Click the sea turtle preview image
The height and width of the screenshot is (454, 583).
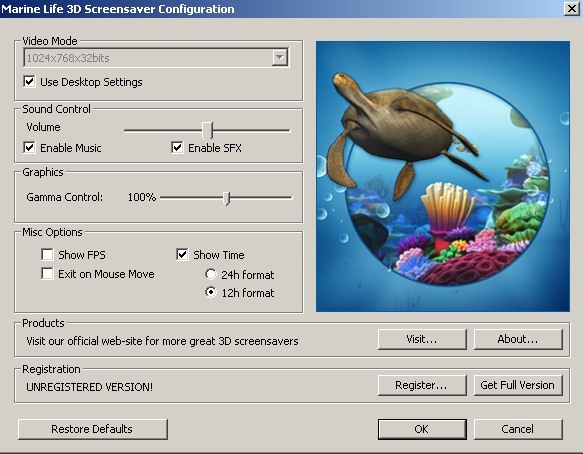point(443,176)
